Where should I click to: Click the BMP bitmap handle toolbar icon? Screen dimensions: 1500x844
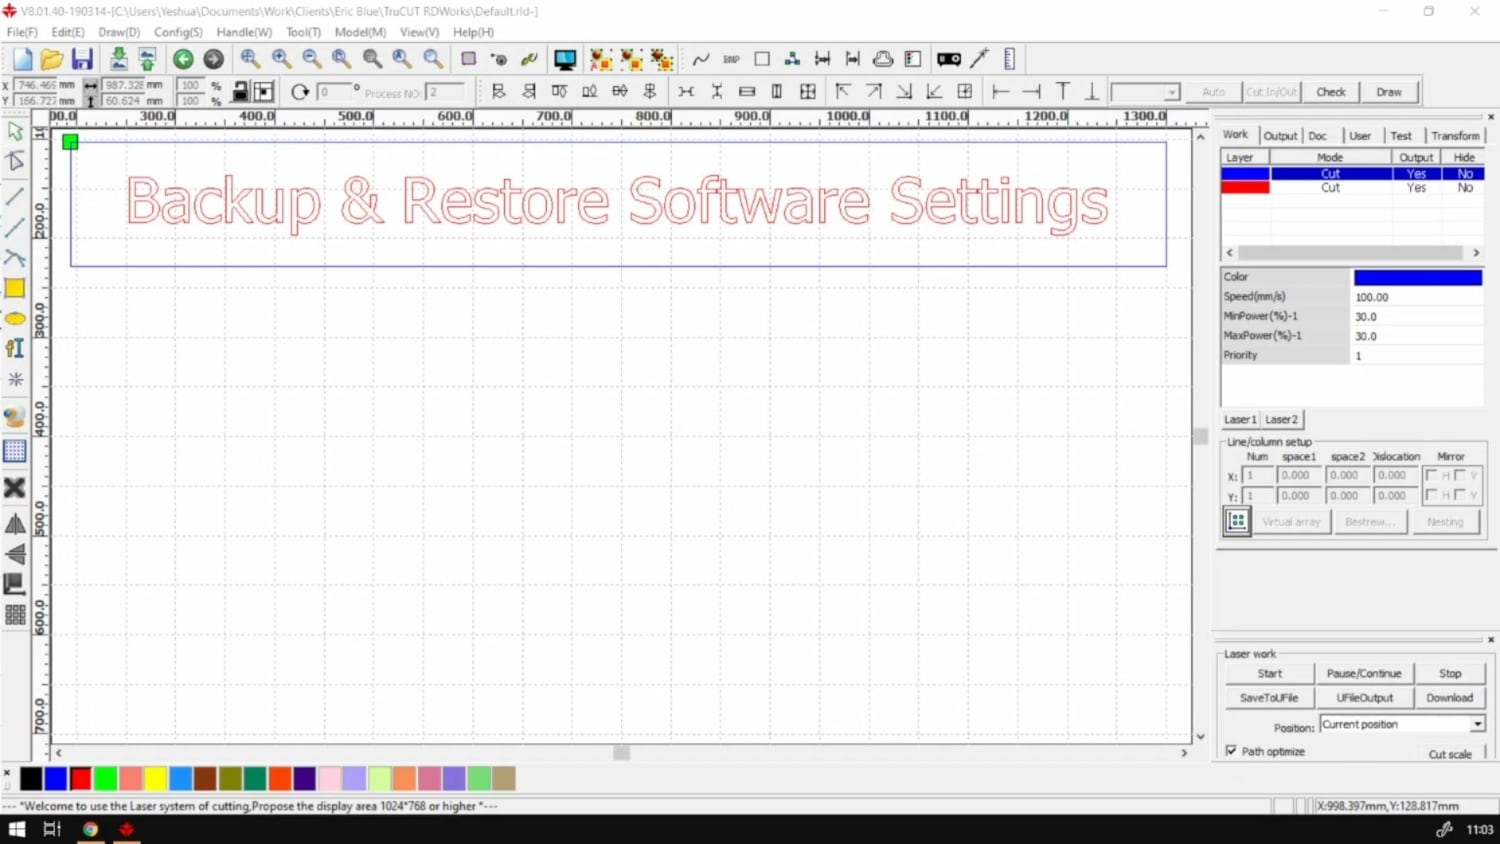pyautogui.click(x=732, y=60)
